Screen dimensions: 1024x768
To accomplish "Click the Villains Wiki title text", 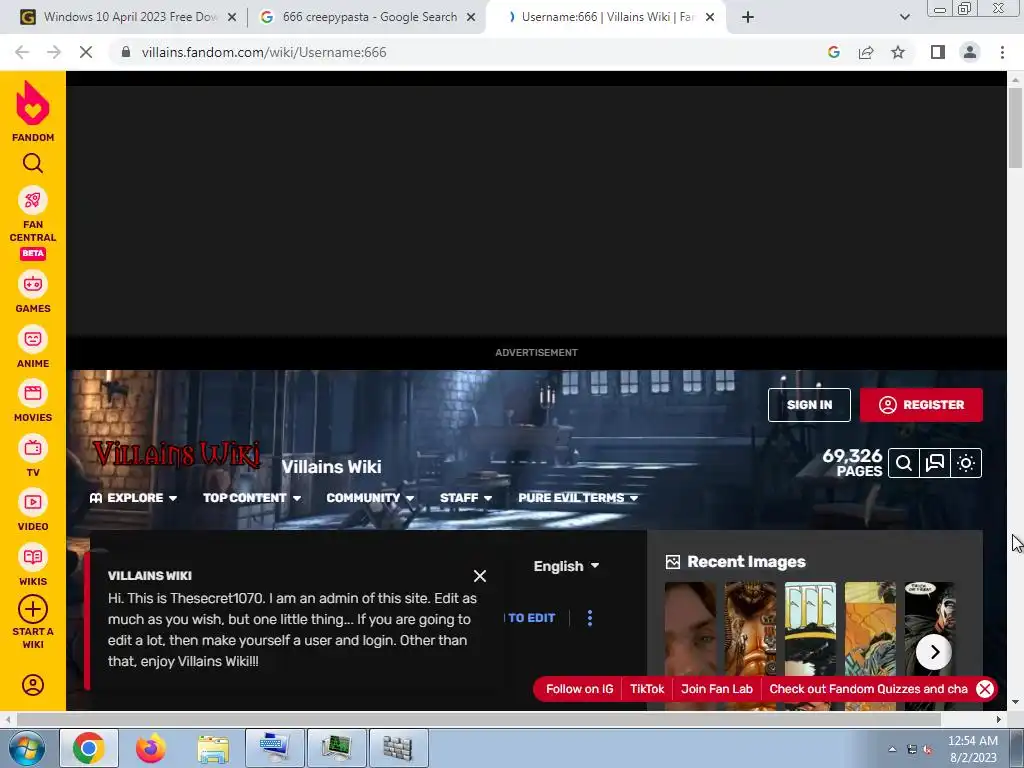I will 331,467.
